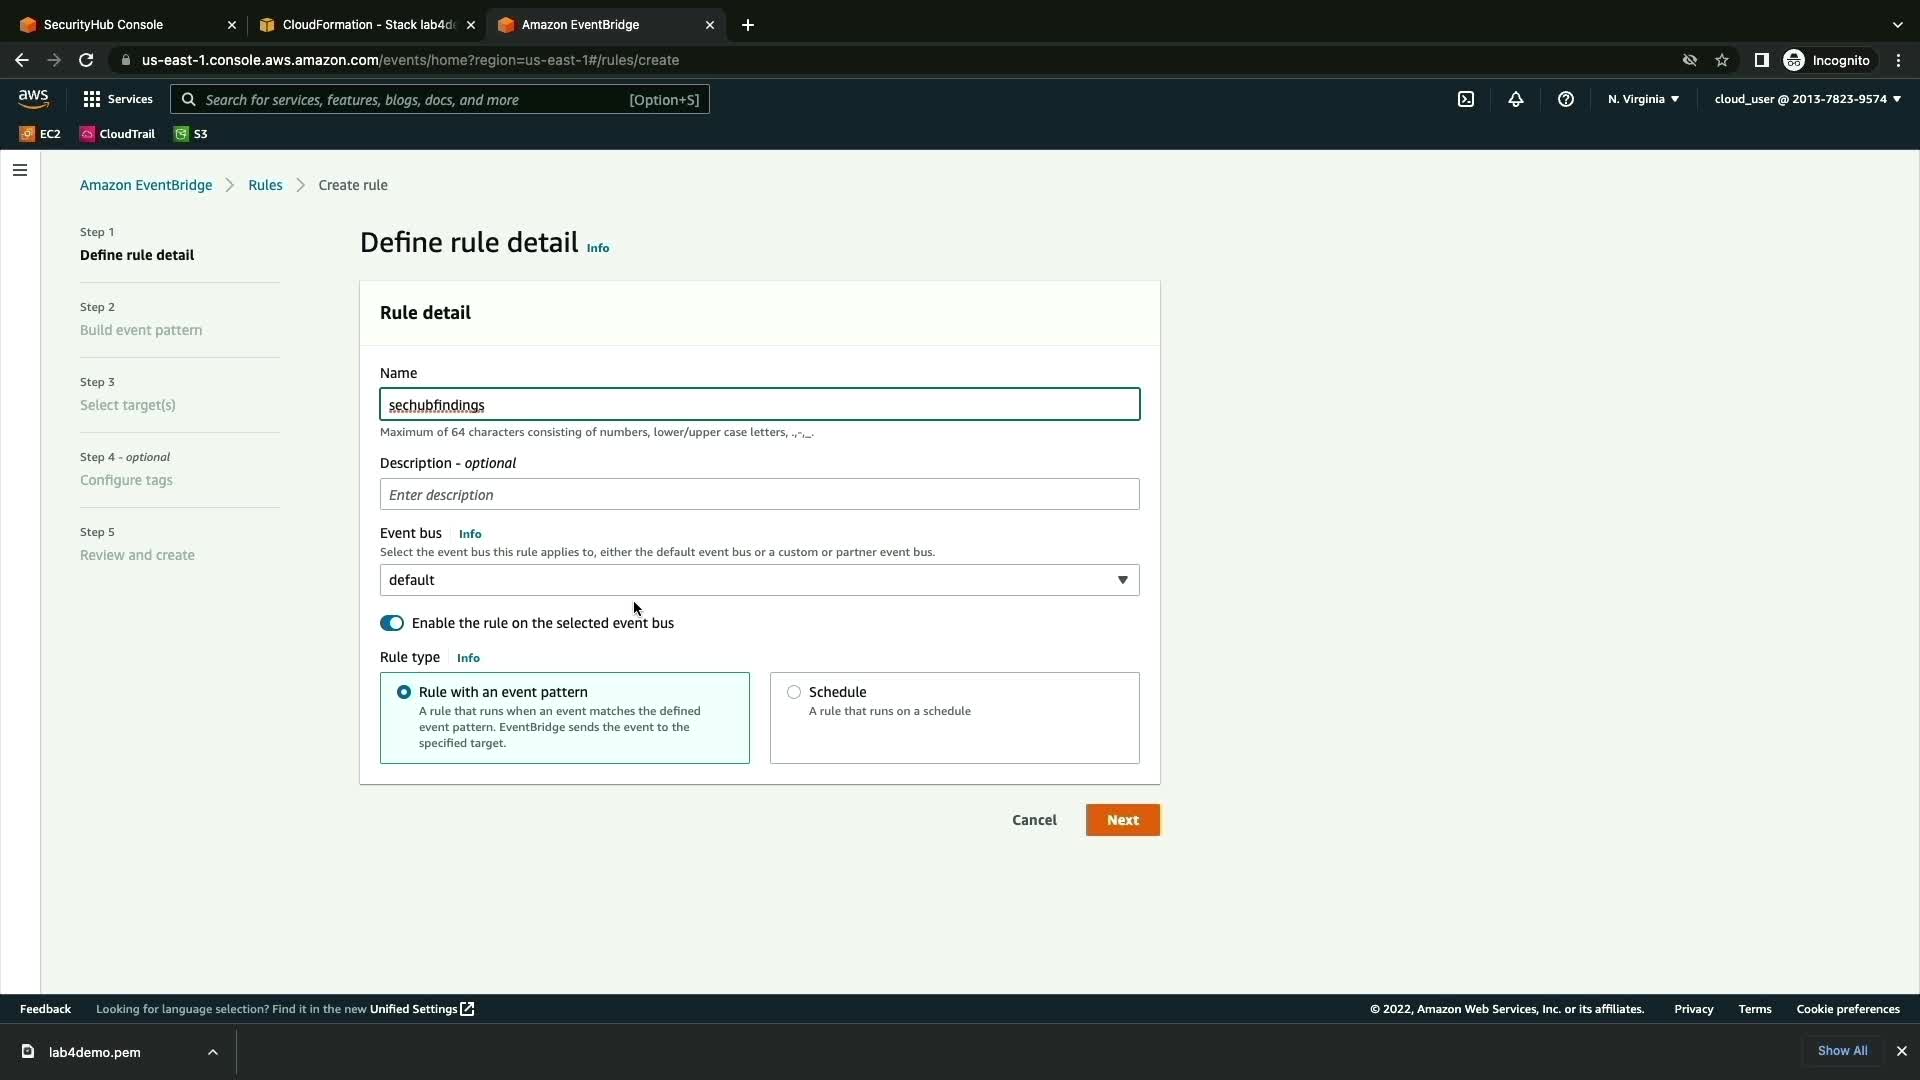
Task: Toggle Enable the rule on event bus
Action: point(392,623)
